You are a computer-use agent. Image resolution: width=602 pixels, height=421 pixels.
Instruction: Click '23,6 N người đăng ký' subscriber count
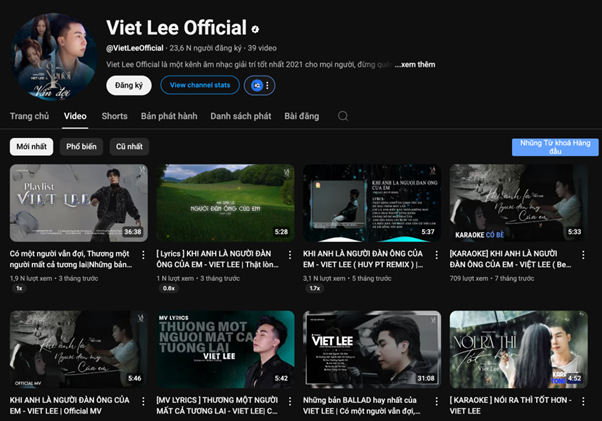point(206,48)
